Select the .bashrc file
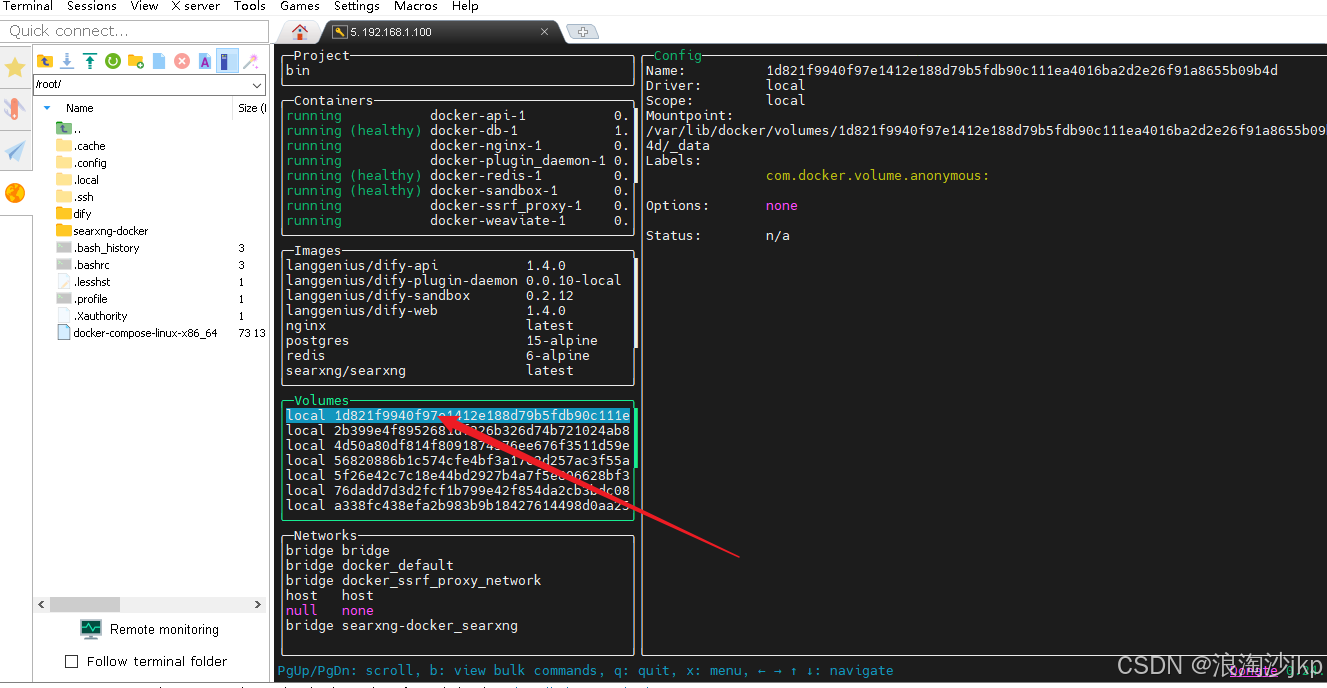The image size is (1327, 688). (x=83, y=265)
